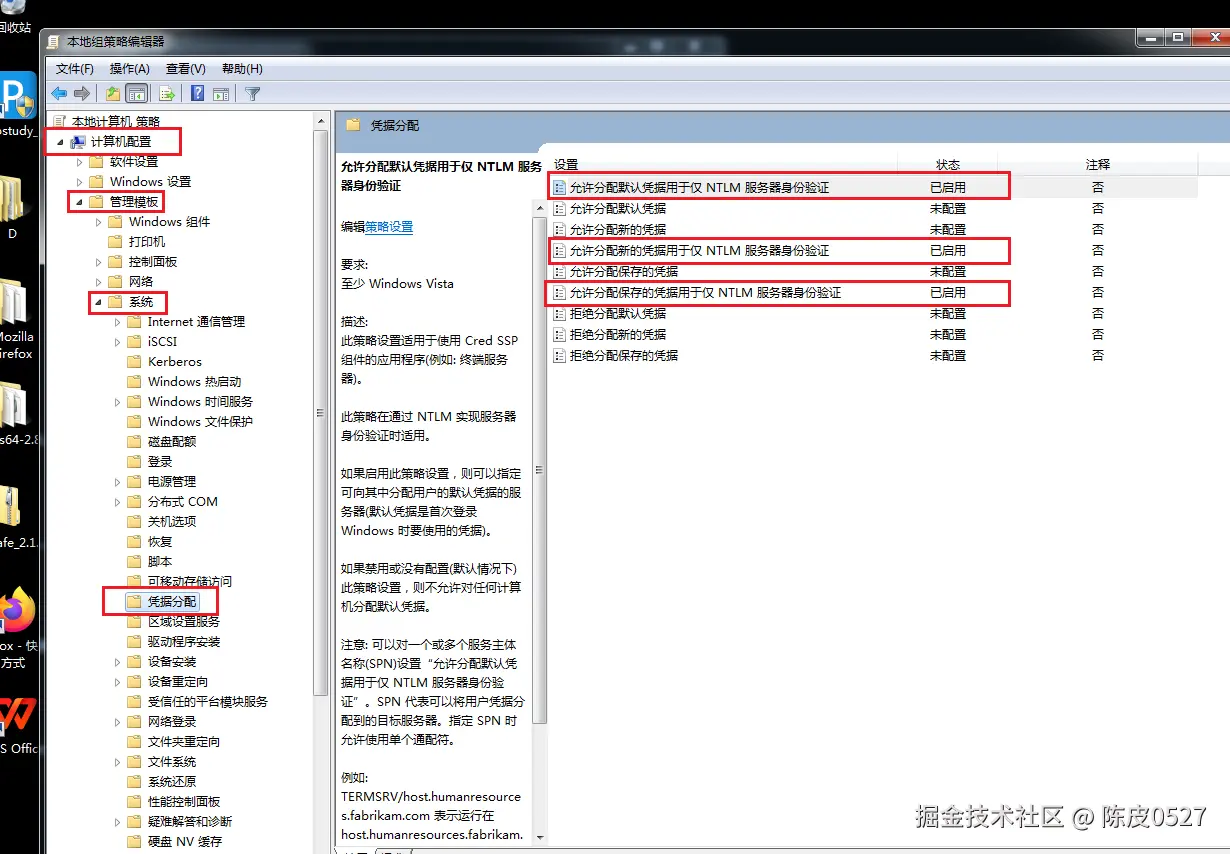
Task: Toggle the console tree show/hide icon
Action: 137,93
